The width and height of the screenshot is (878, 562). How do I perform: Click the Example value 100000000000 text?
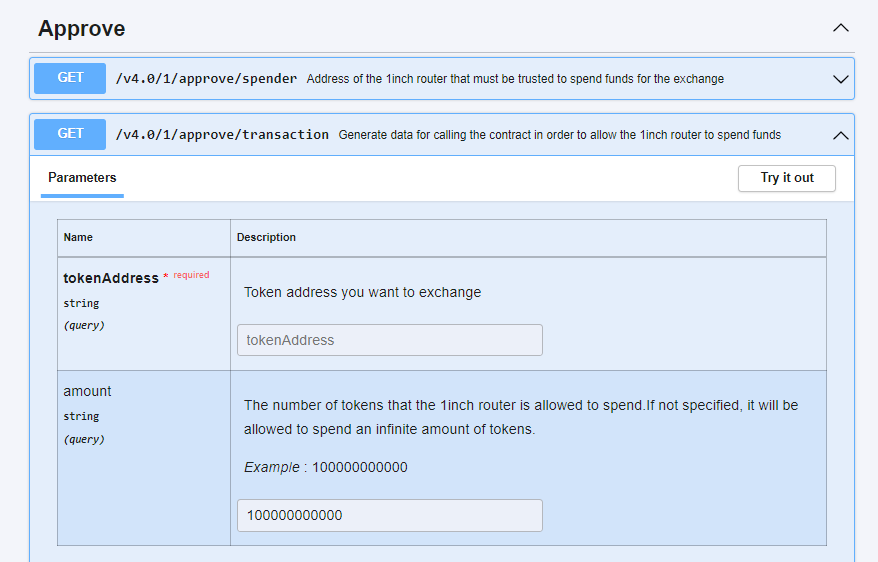pyautogui.click(x=359, y=467)
